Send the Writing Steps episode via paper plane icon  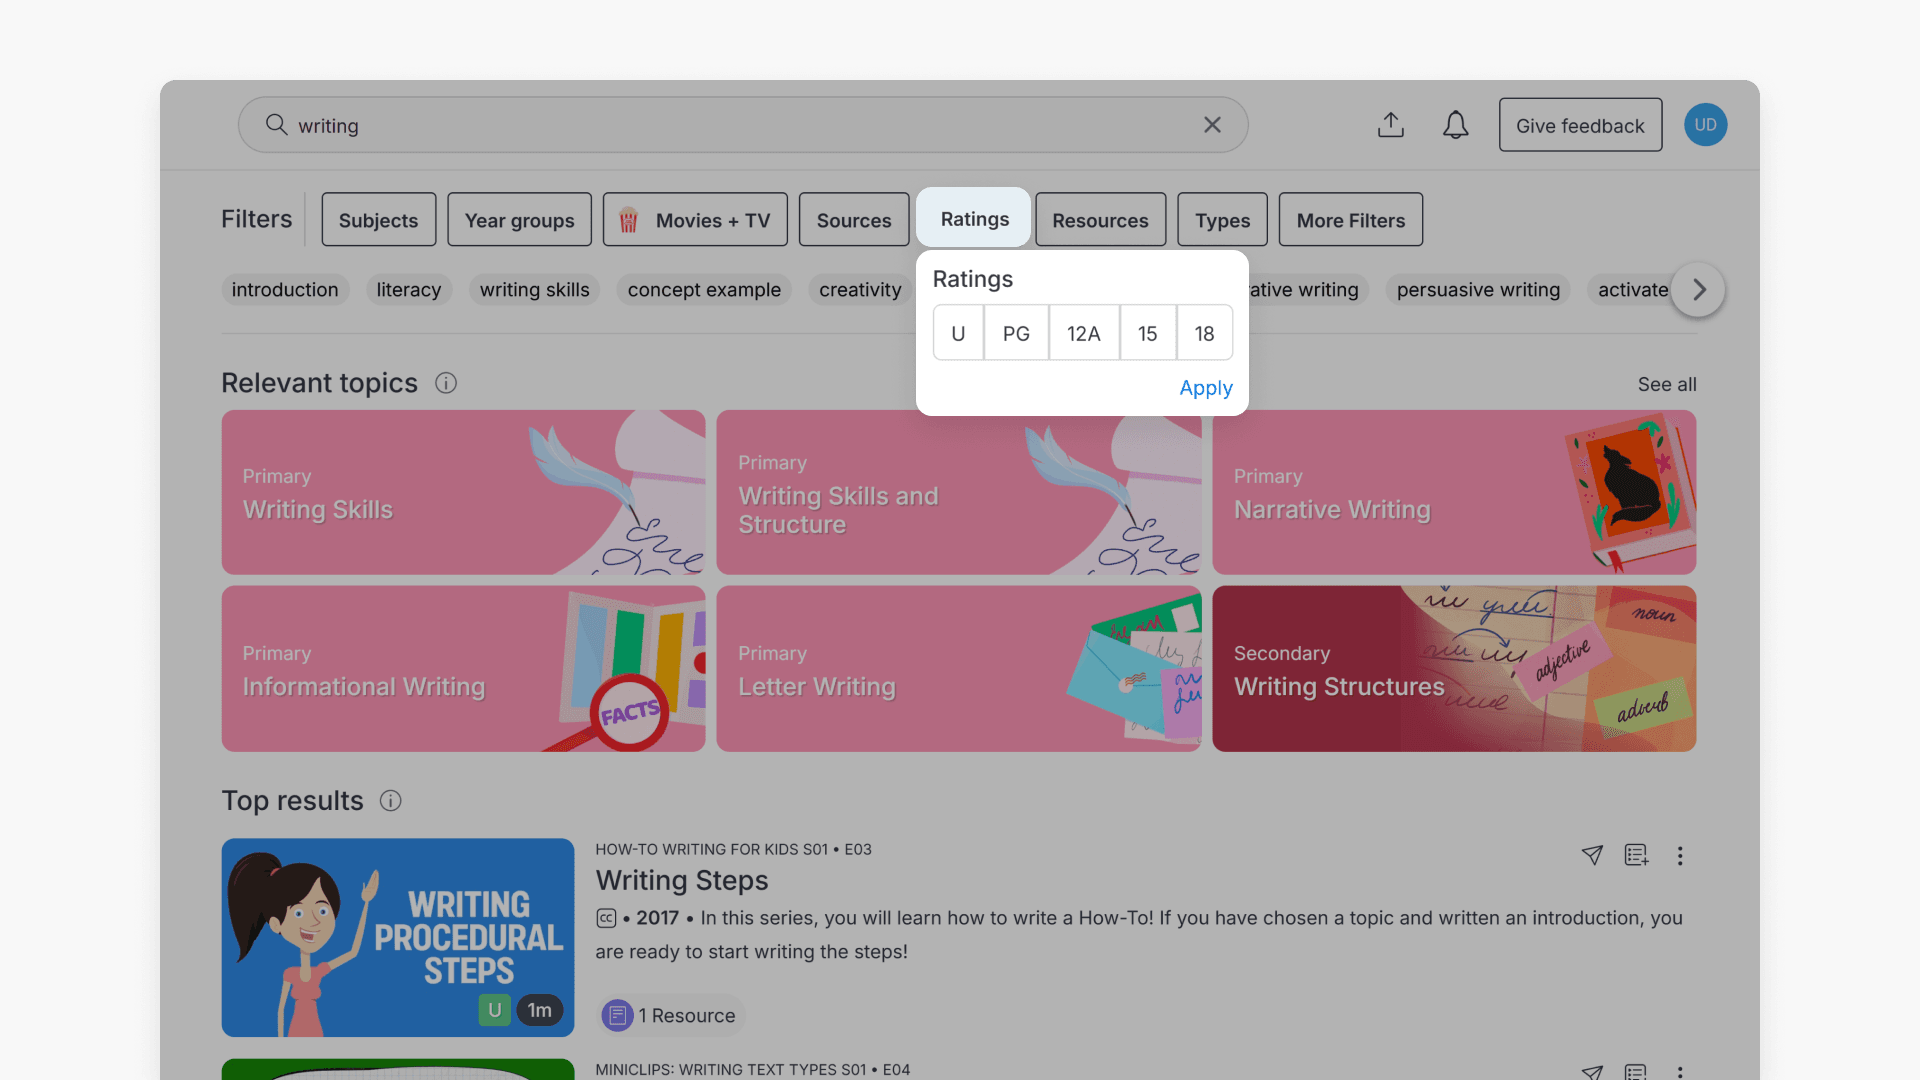(x=1592, y=856)
